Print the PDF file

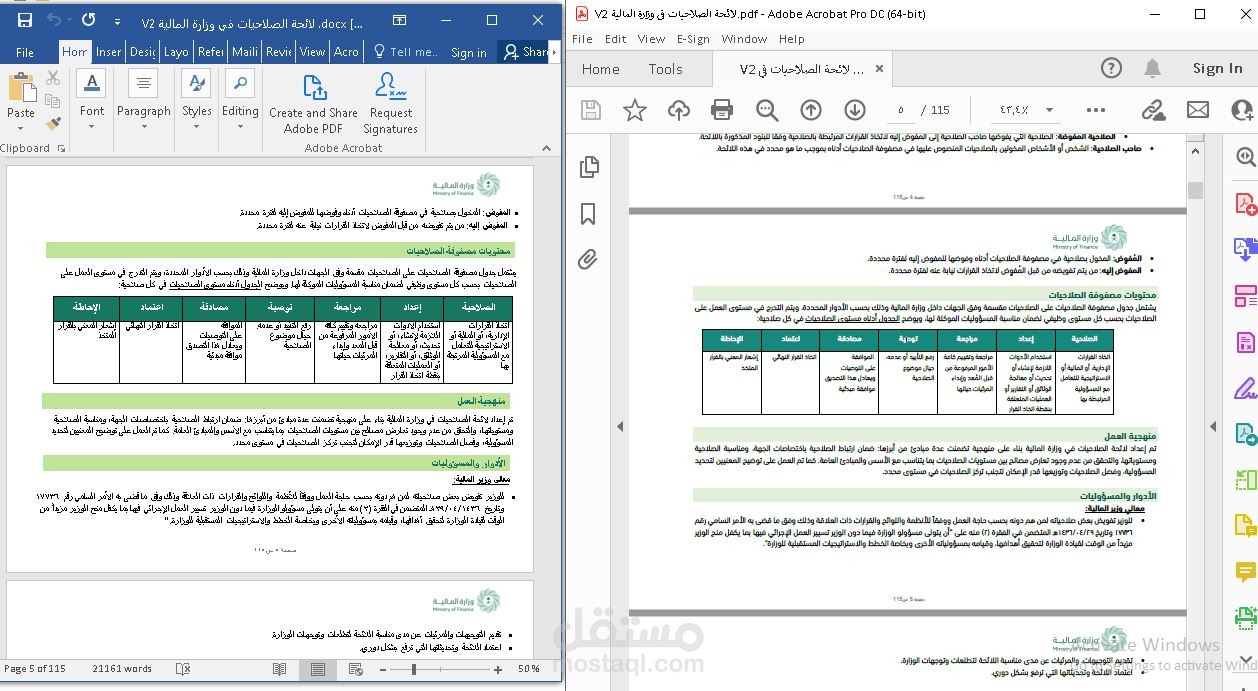click(x=722, y=110)
